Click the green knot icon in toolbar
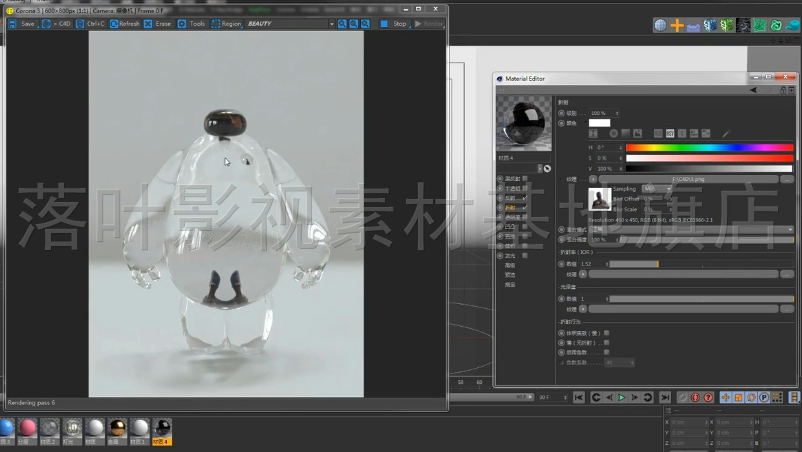The height and width of the screenshot is (452, 802). pyautogui.click(x=776, y=25)
